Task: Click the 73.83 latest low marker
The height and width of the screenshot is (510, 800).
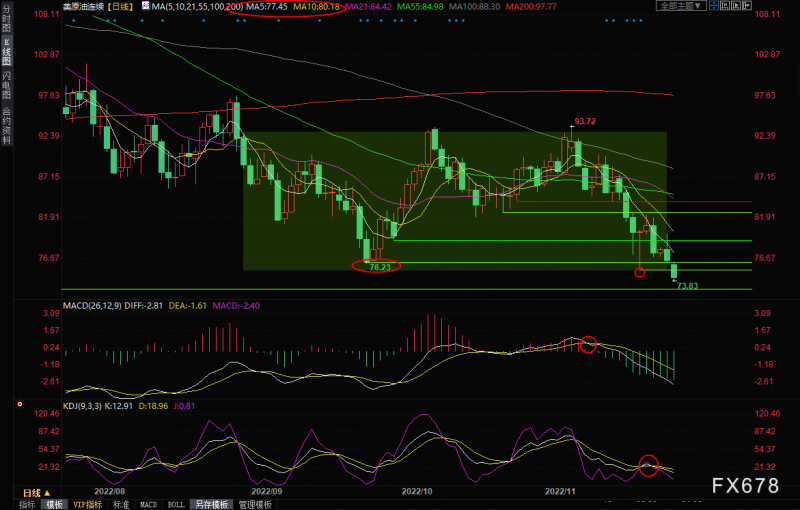Action: (687, 286)
